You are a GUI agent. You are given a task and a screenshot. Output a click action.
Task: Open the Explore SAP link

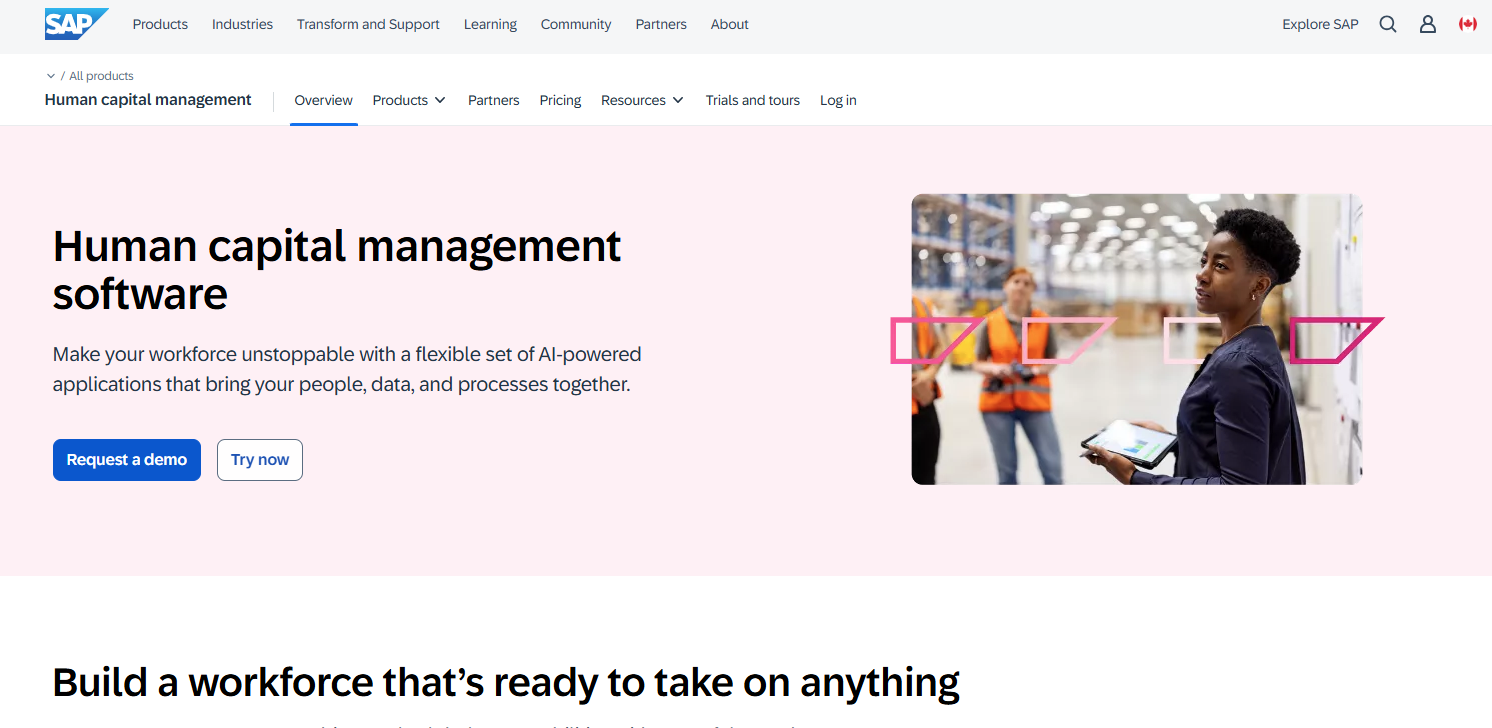[x=1320, y=24]
